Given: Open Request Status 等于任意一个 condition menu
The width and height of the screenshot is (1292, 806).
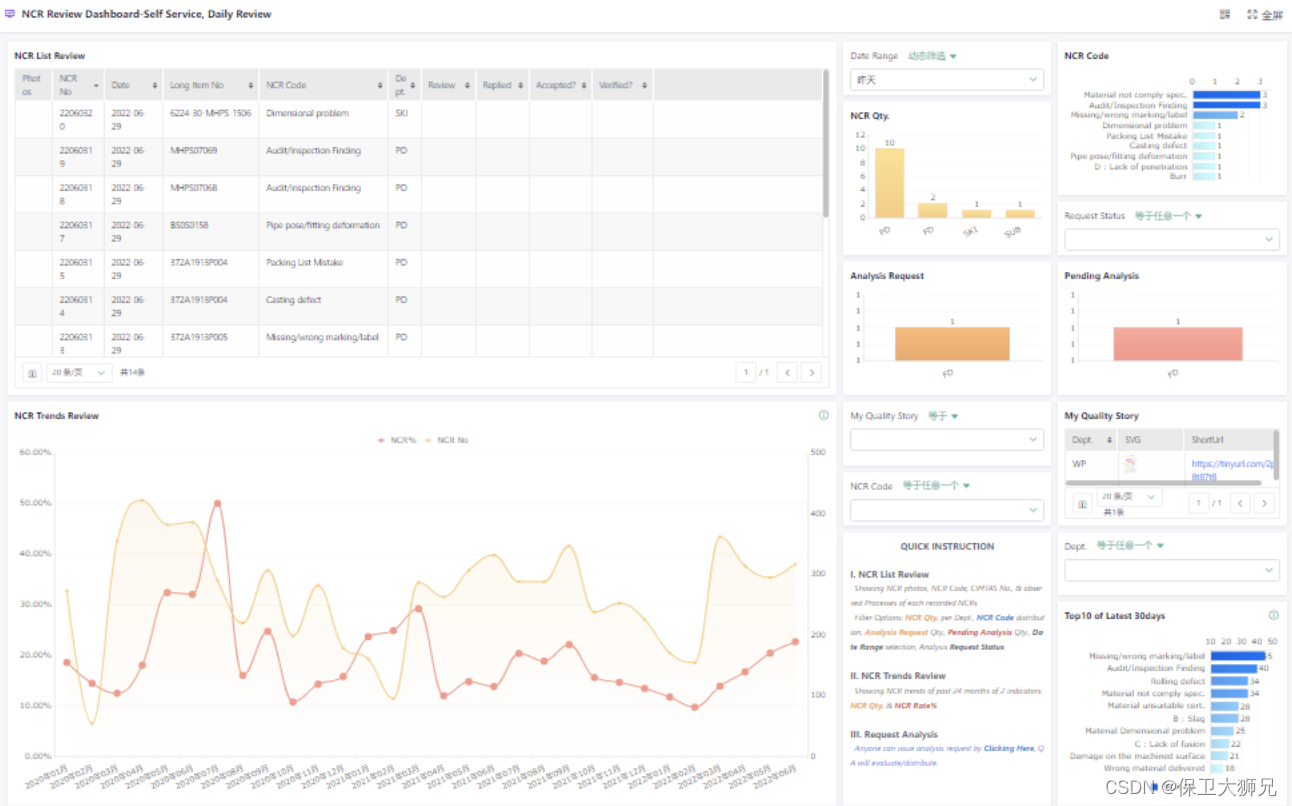Looking at the screenshot, I should point(1168,215).
